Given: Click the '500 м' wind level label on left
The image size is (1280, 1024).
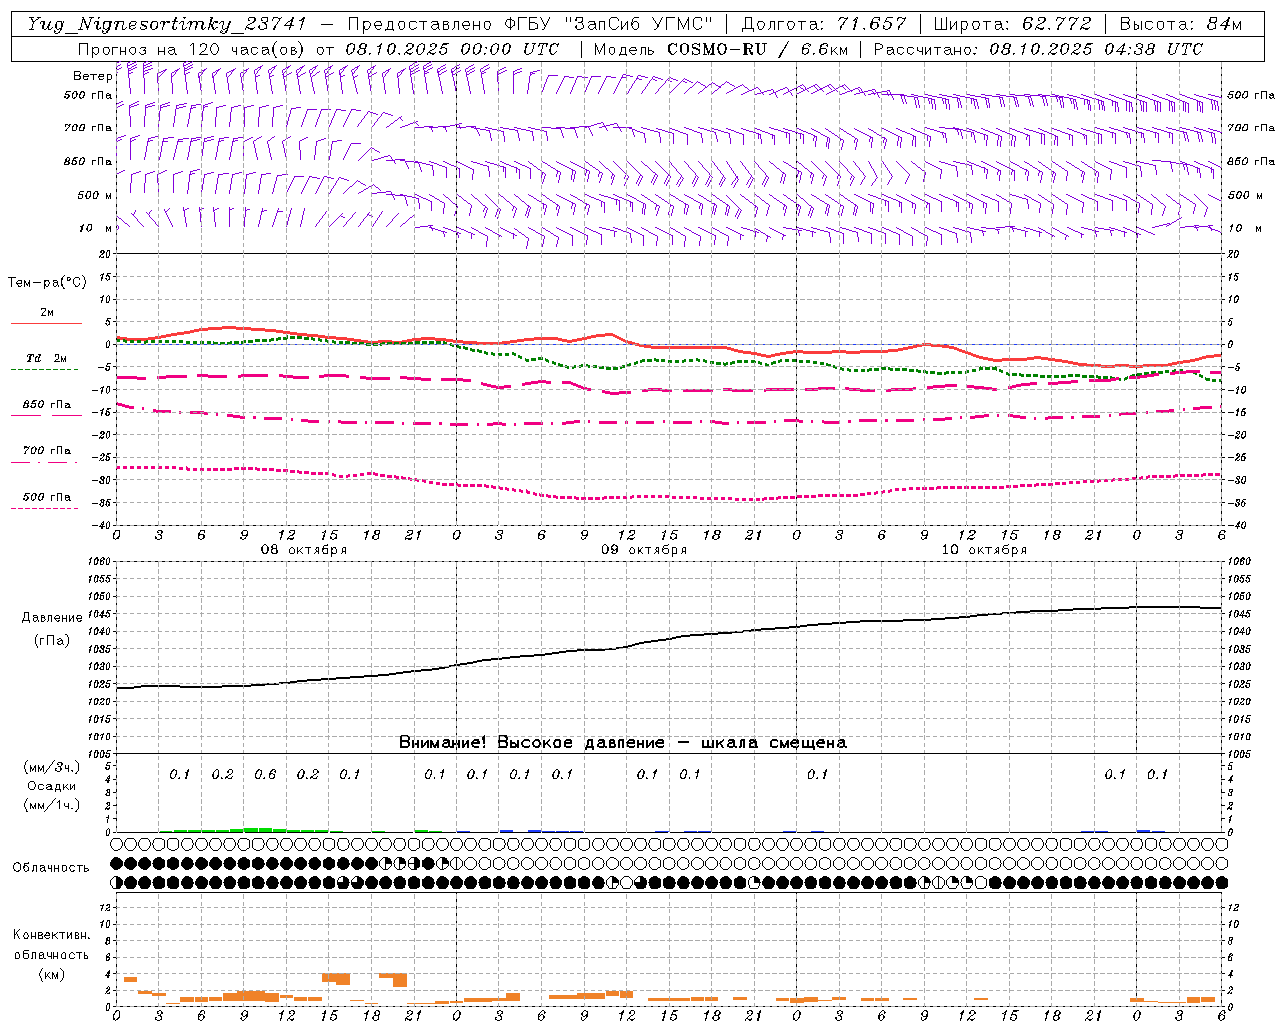Looking at the screenshot, I should (x=95, y=196).
